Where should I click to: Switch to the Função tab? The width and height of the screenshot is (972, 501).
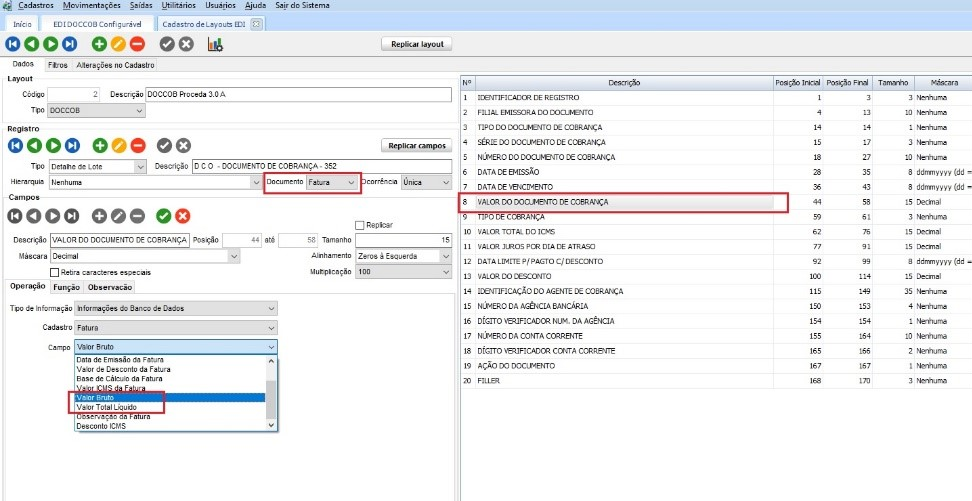coord(67,287)
